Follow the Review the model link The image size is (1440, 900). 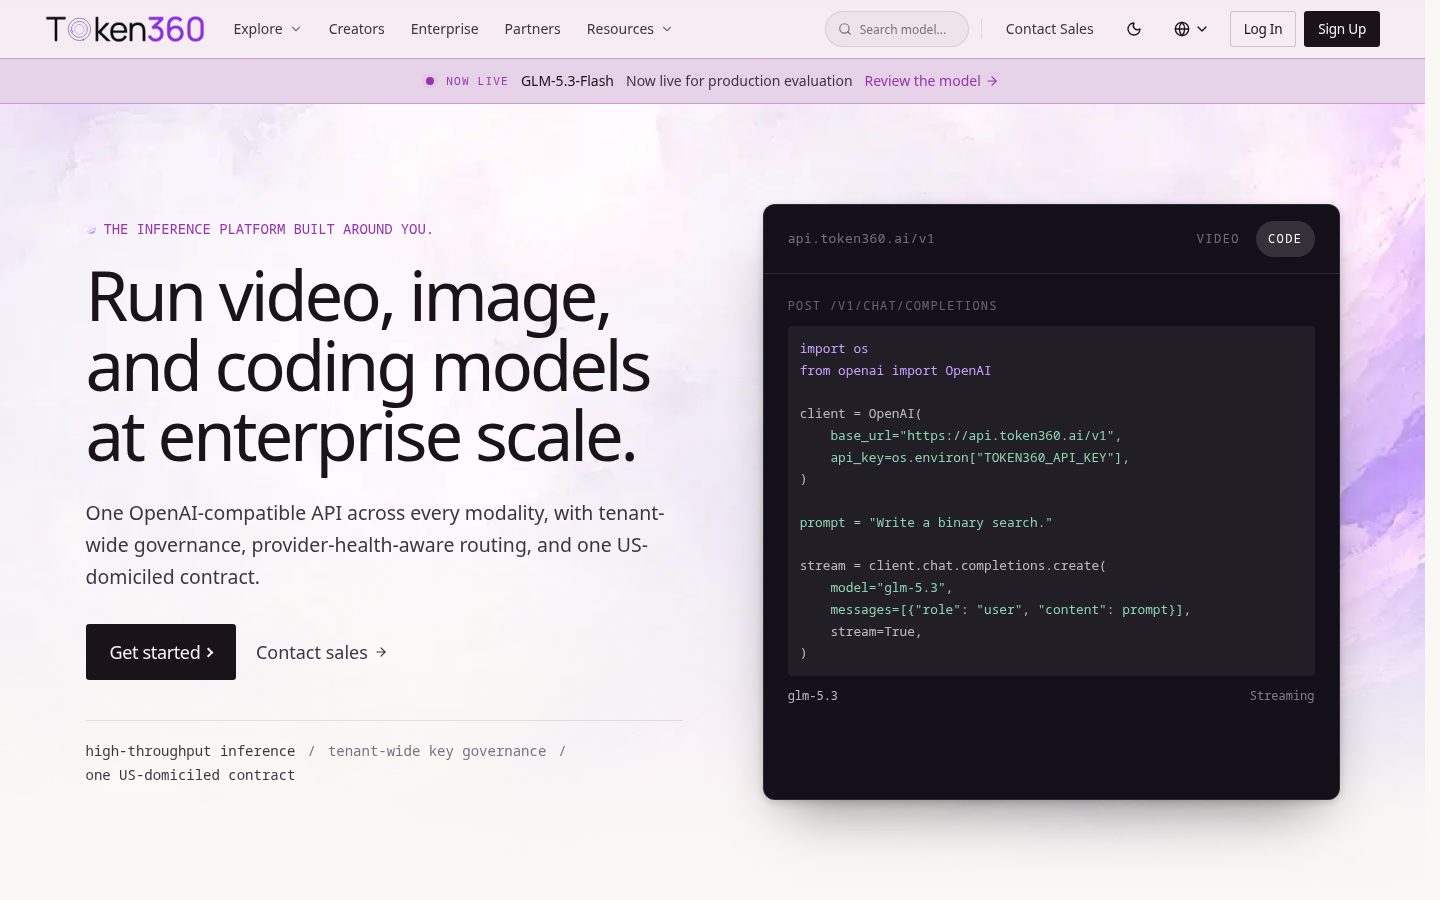point(931,81)
